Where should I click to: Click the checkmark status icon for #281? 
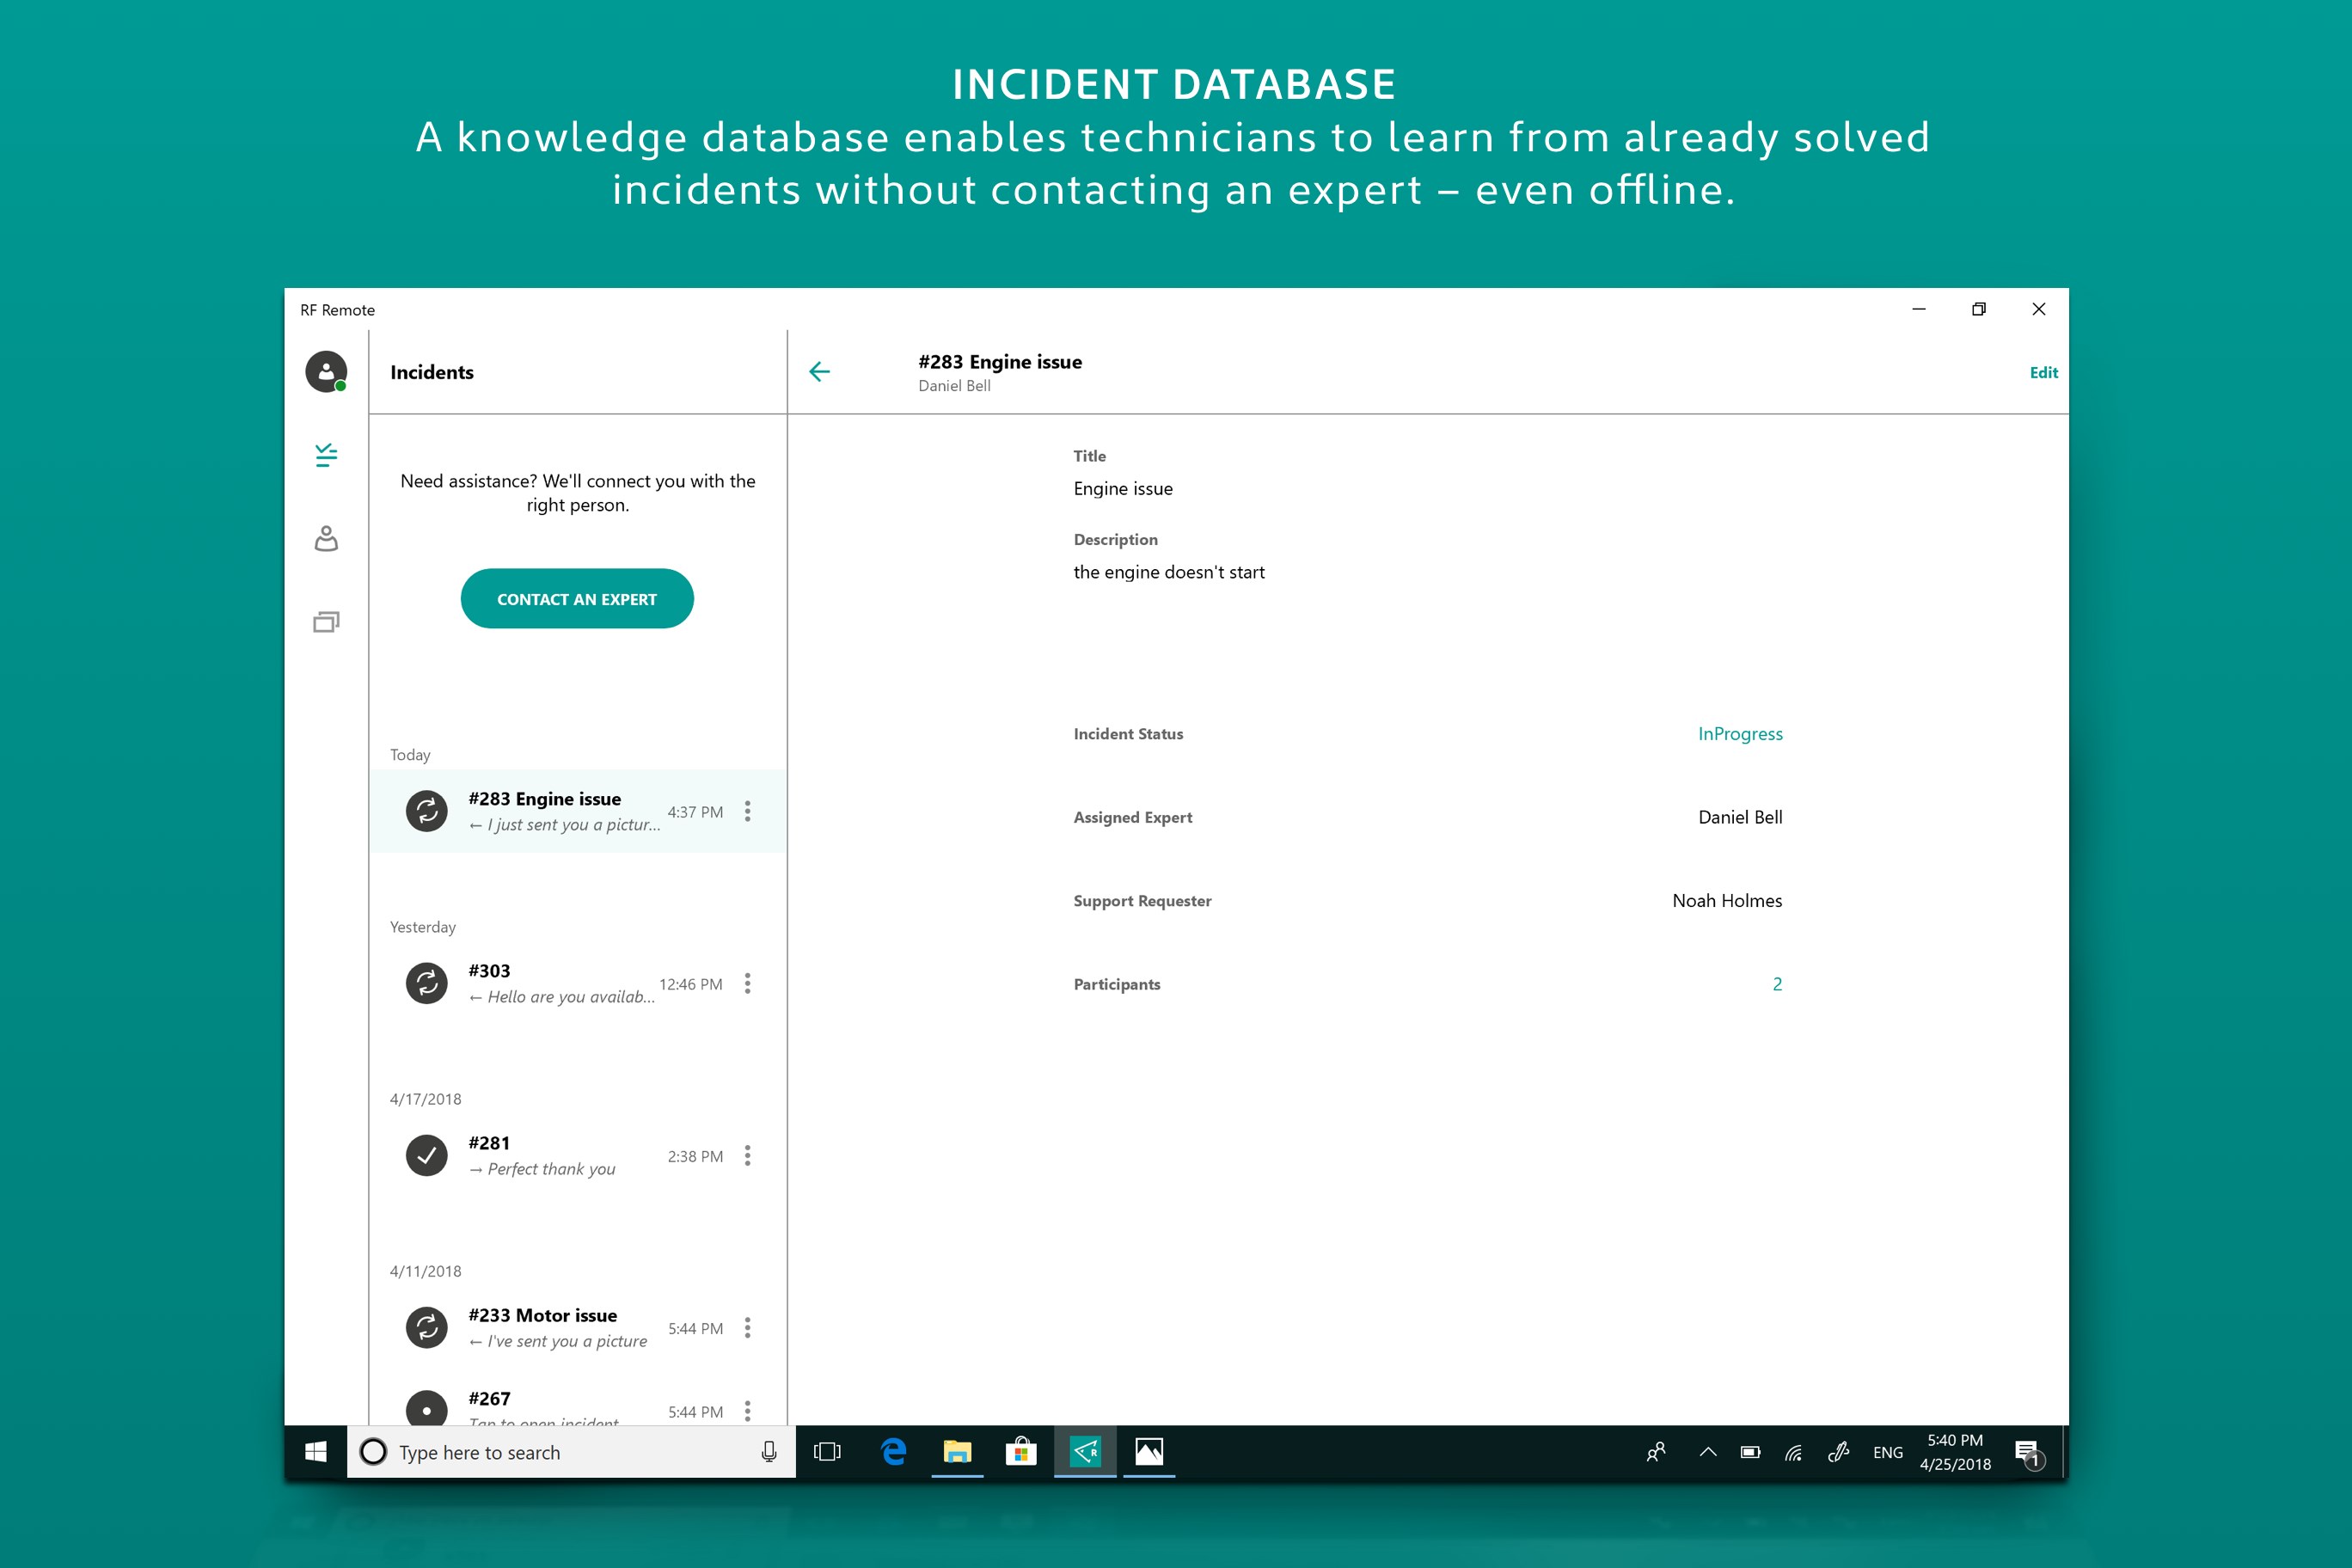[427, 1155]
